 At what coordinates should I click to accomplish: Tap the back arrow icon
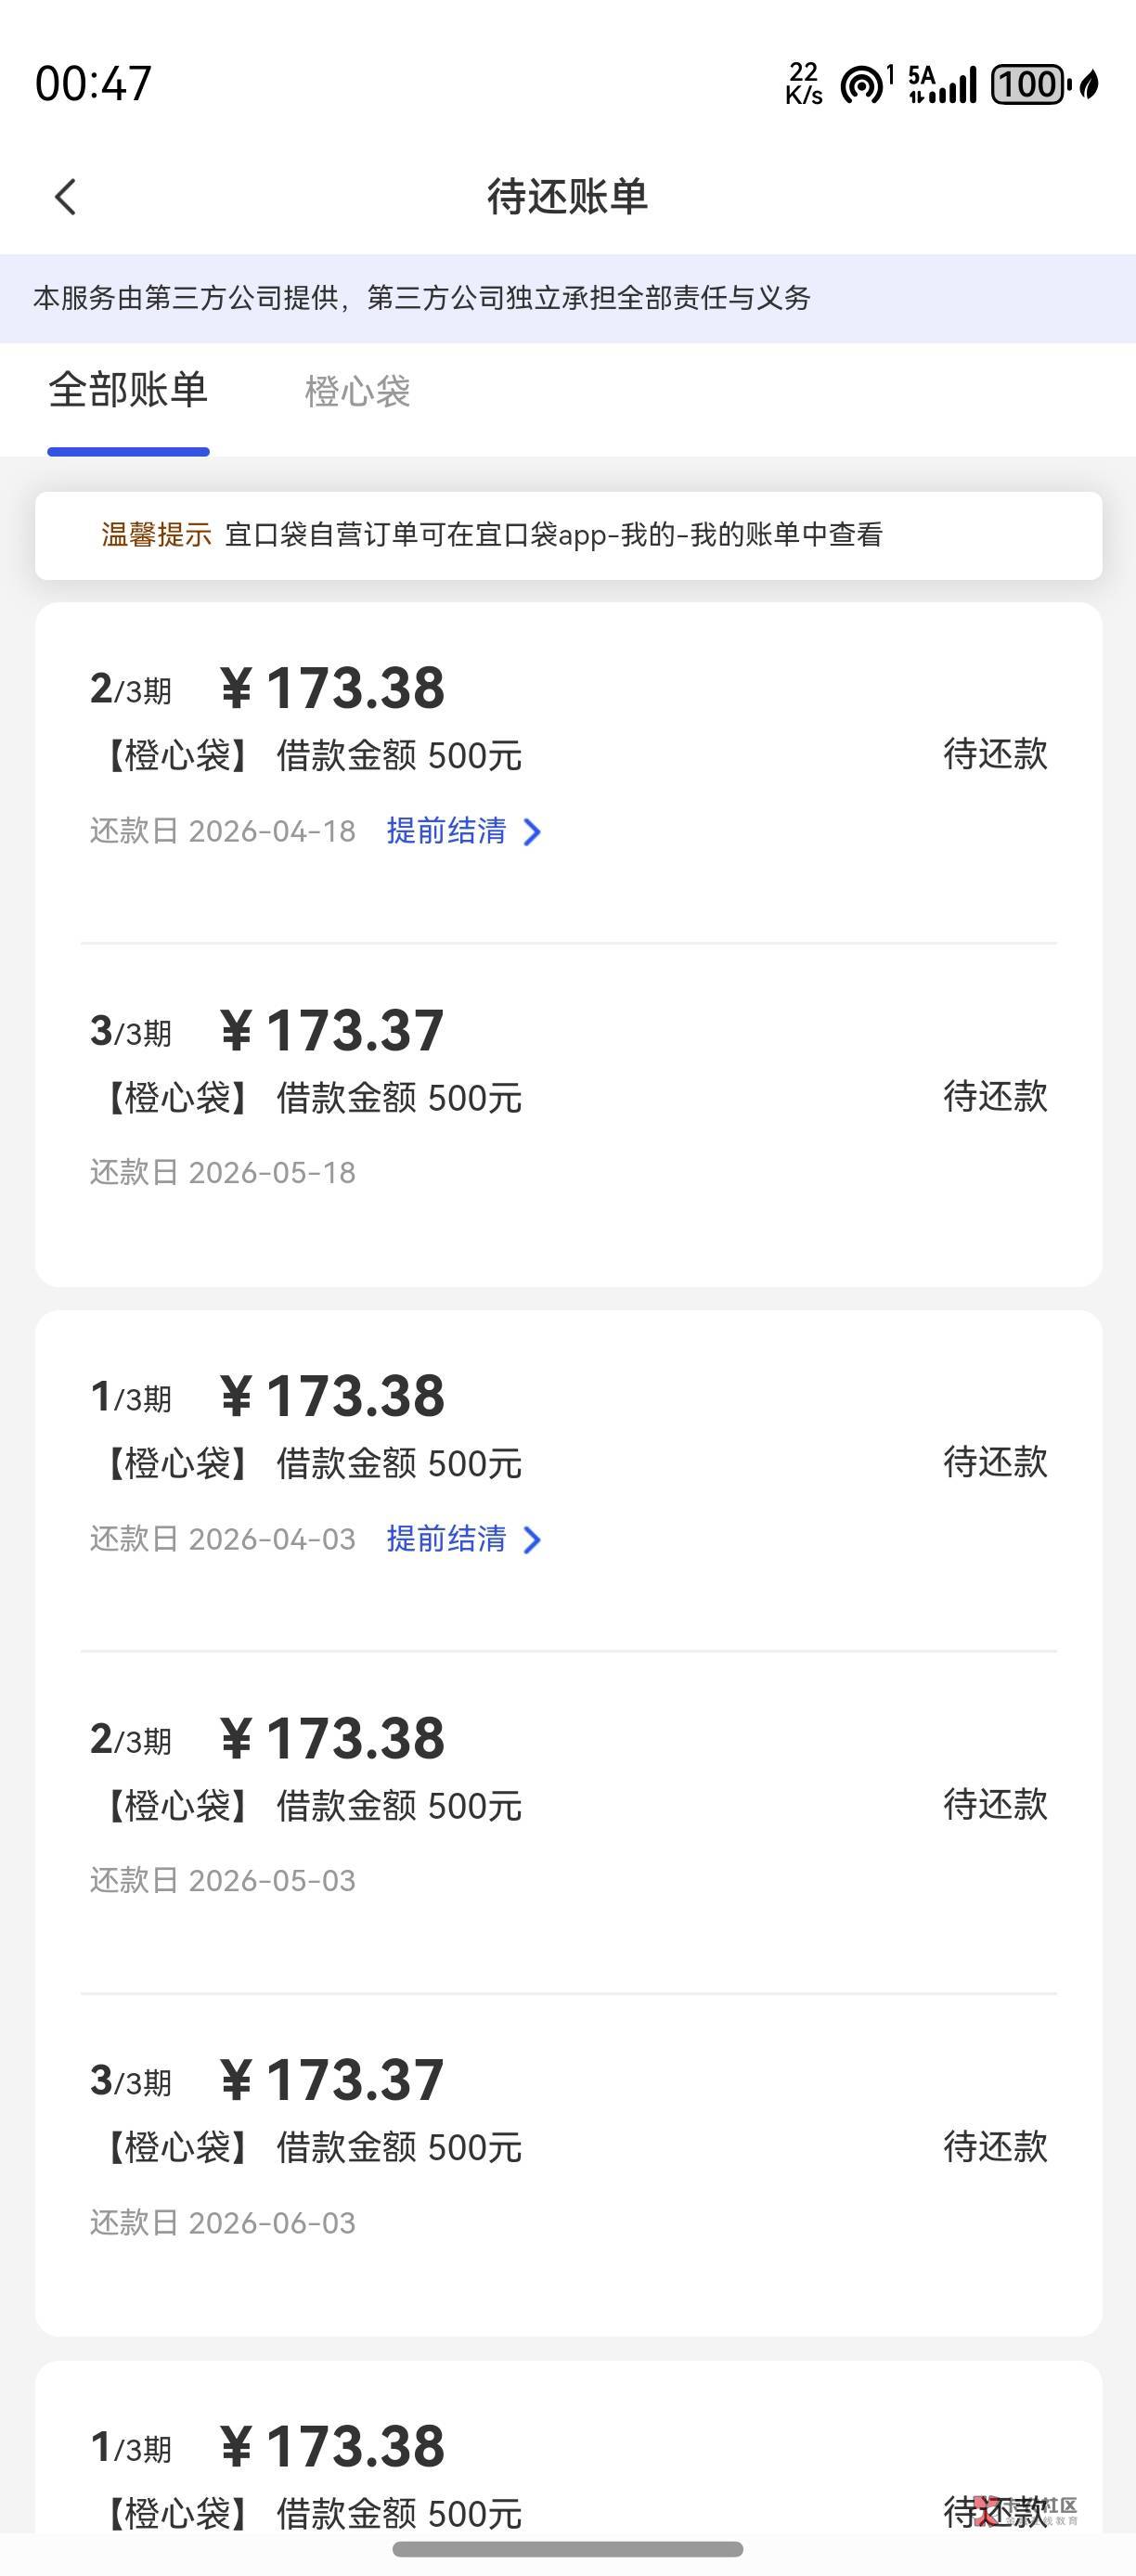click(x=66, y=197)
